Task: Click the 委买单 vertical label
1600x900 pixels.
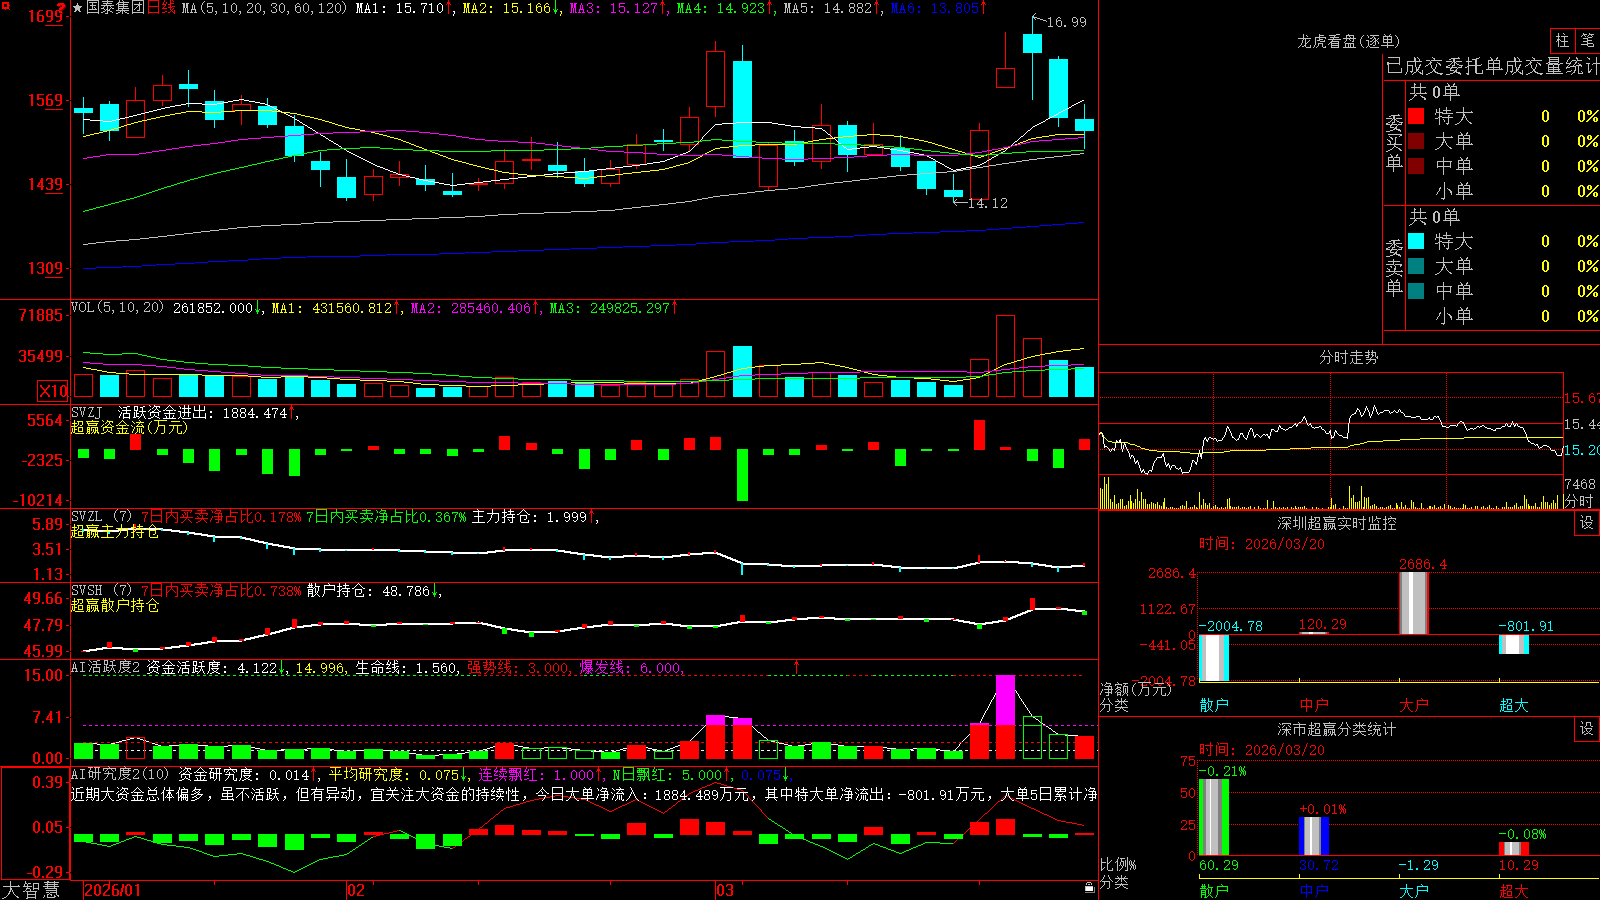Action: point(1394,142)
